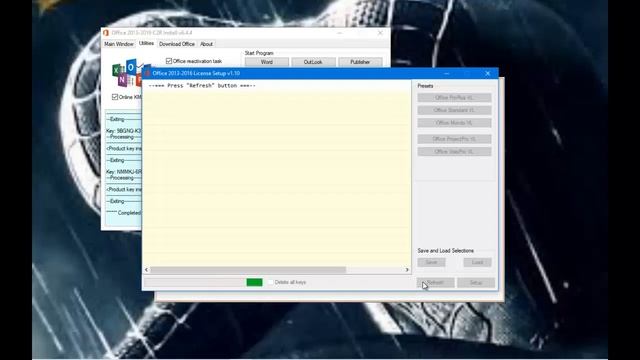Click left arrow of horizontal scrollbar
Viewport: 640px width, 360px height.
pos(147,270)
